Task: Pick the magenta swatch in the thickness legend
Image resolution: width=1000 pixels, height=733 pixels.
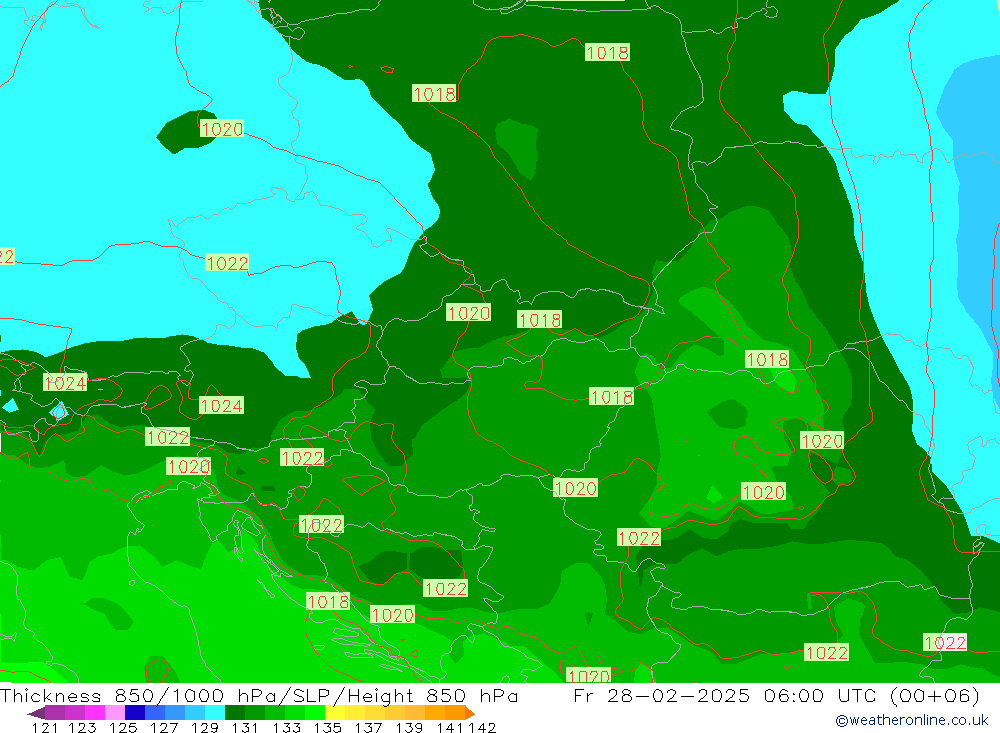Action: (95, 713)
